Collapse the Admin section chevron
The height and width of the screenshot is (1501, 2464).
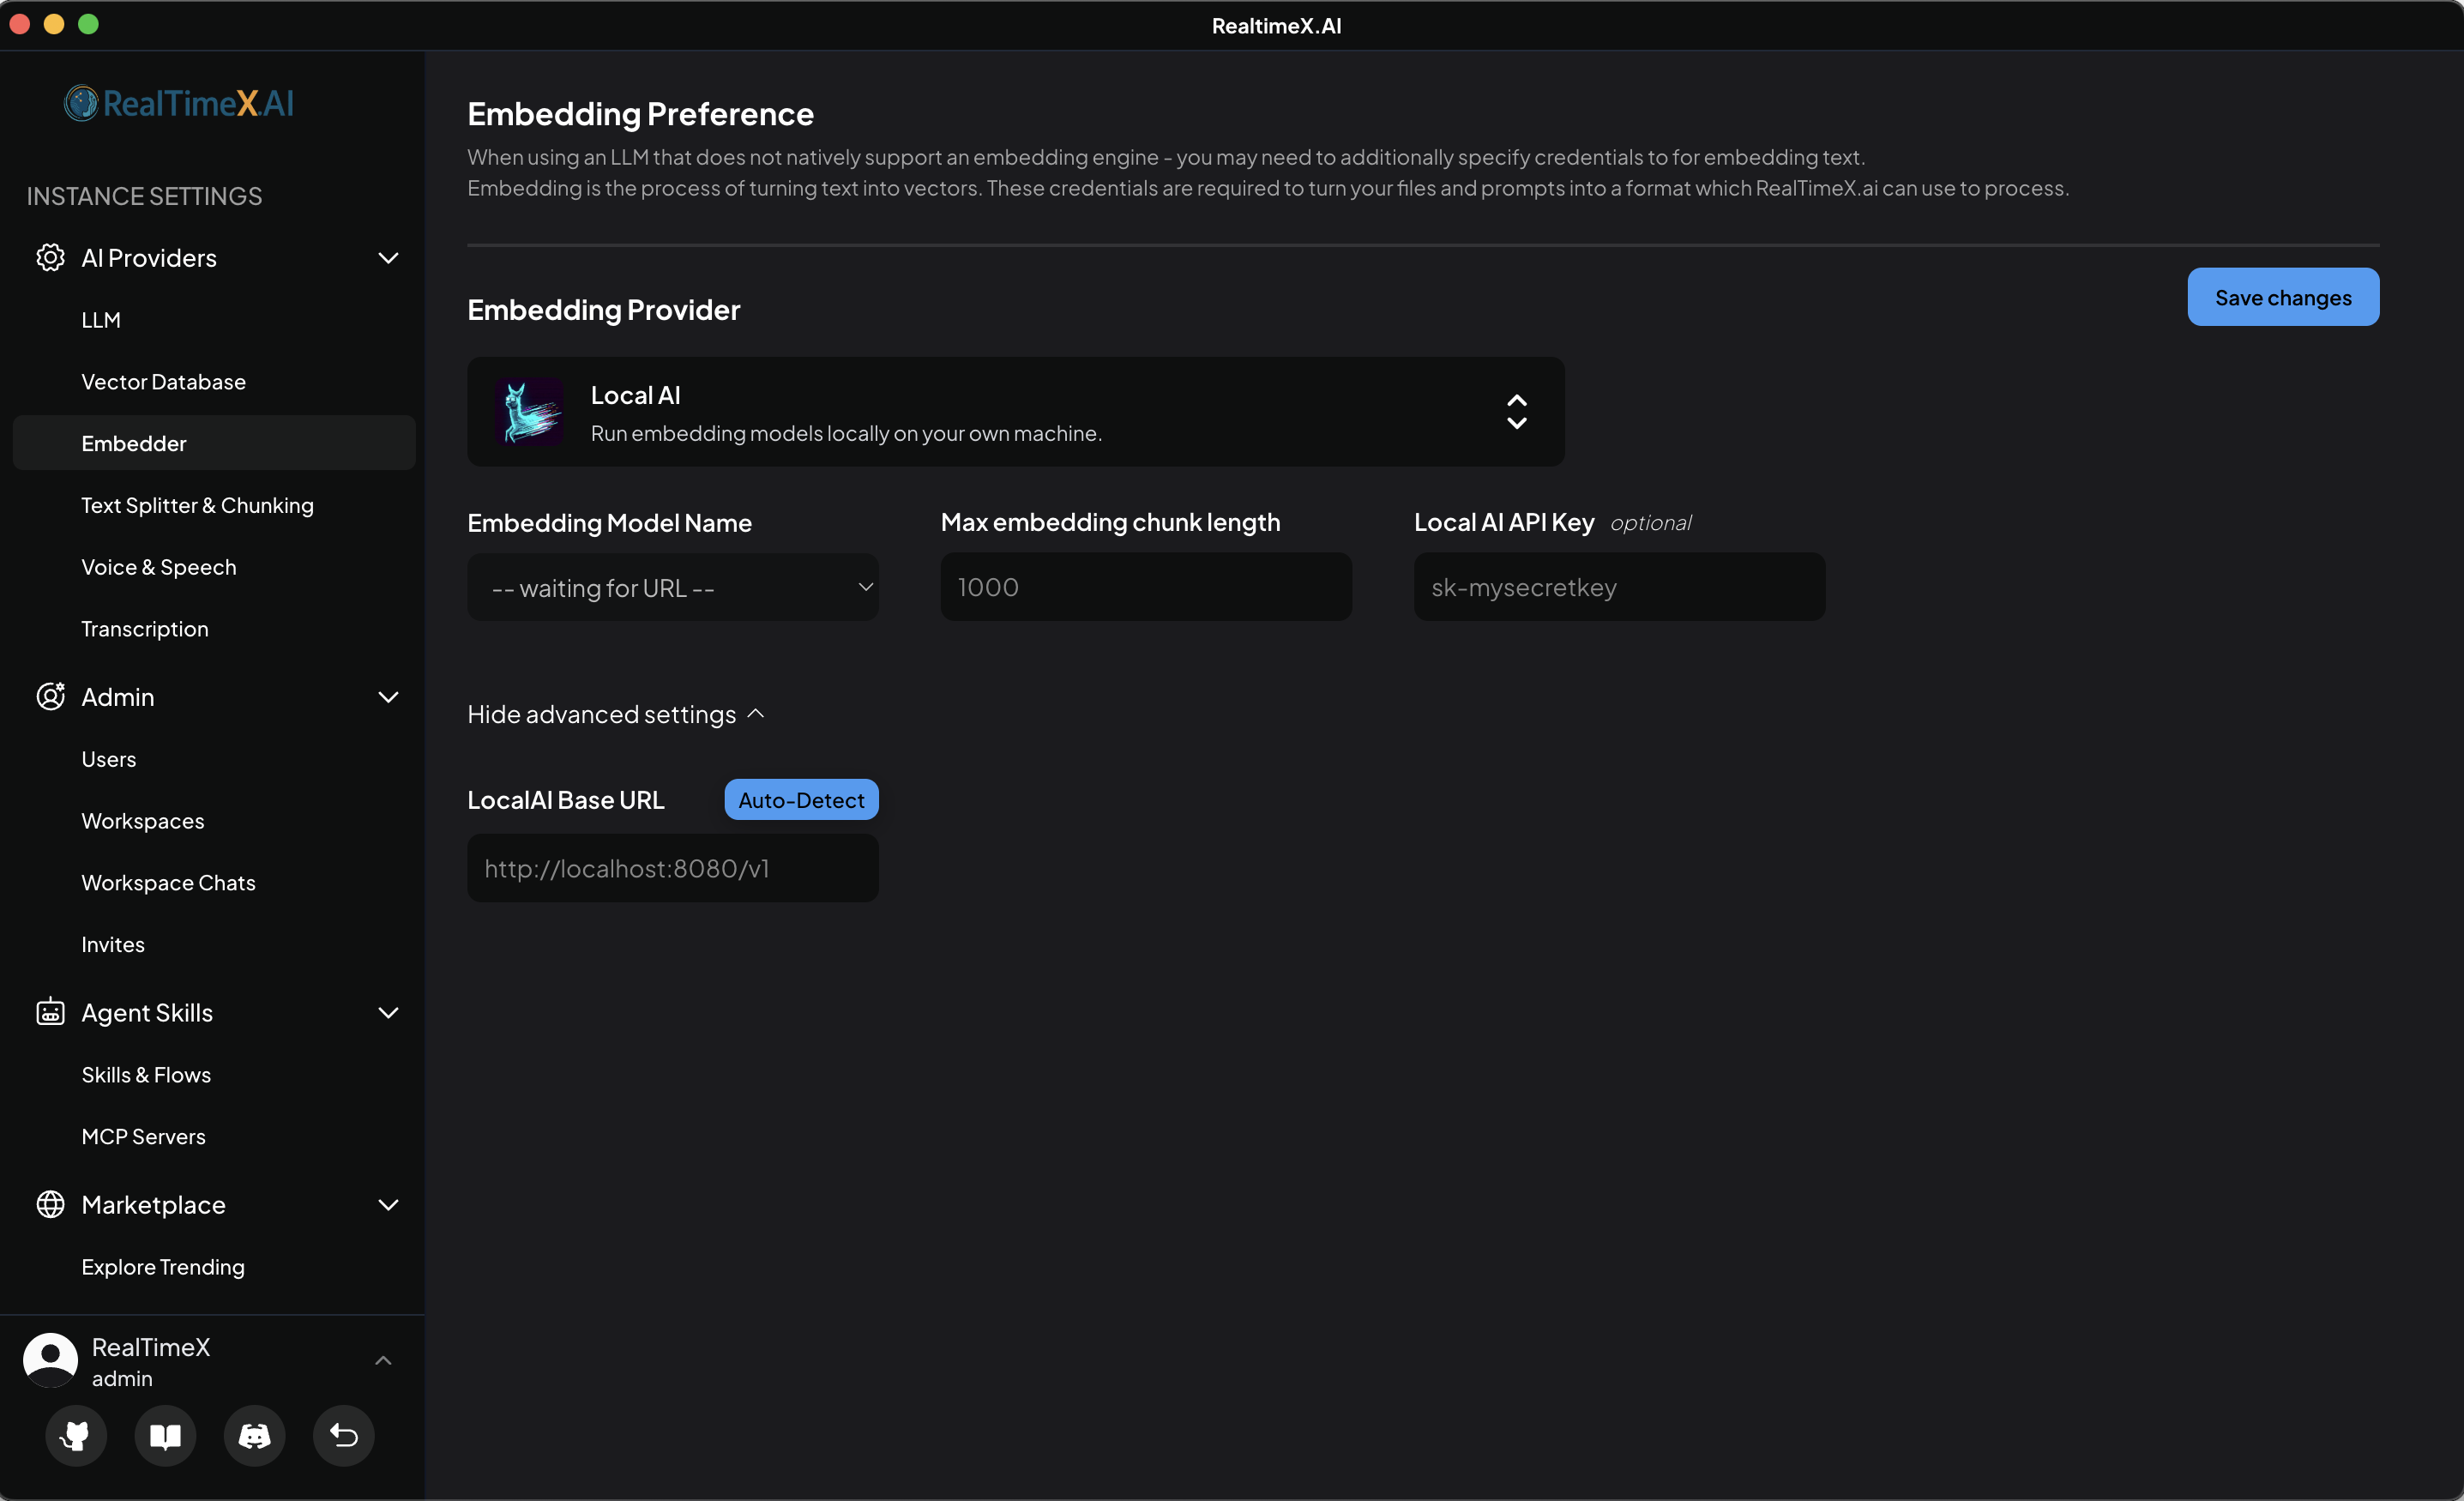click(x=388, y=697)
